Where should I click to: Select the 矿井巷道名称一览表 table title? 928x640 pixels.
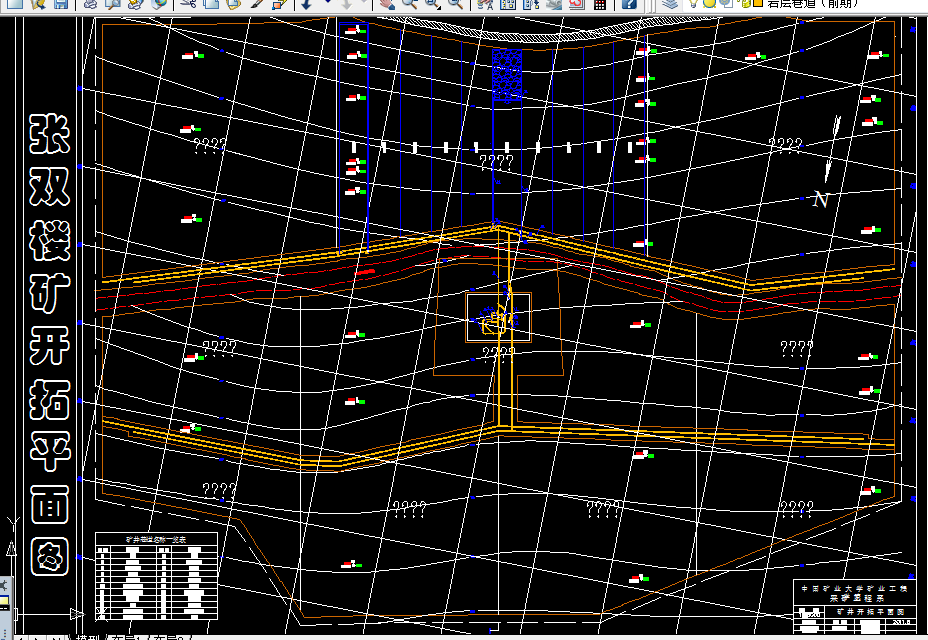[x=156, y=539]
